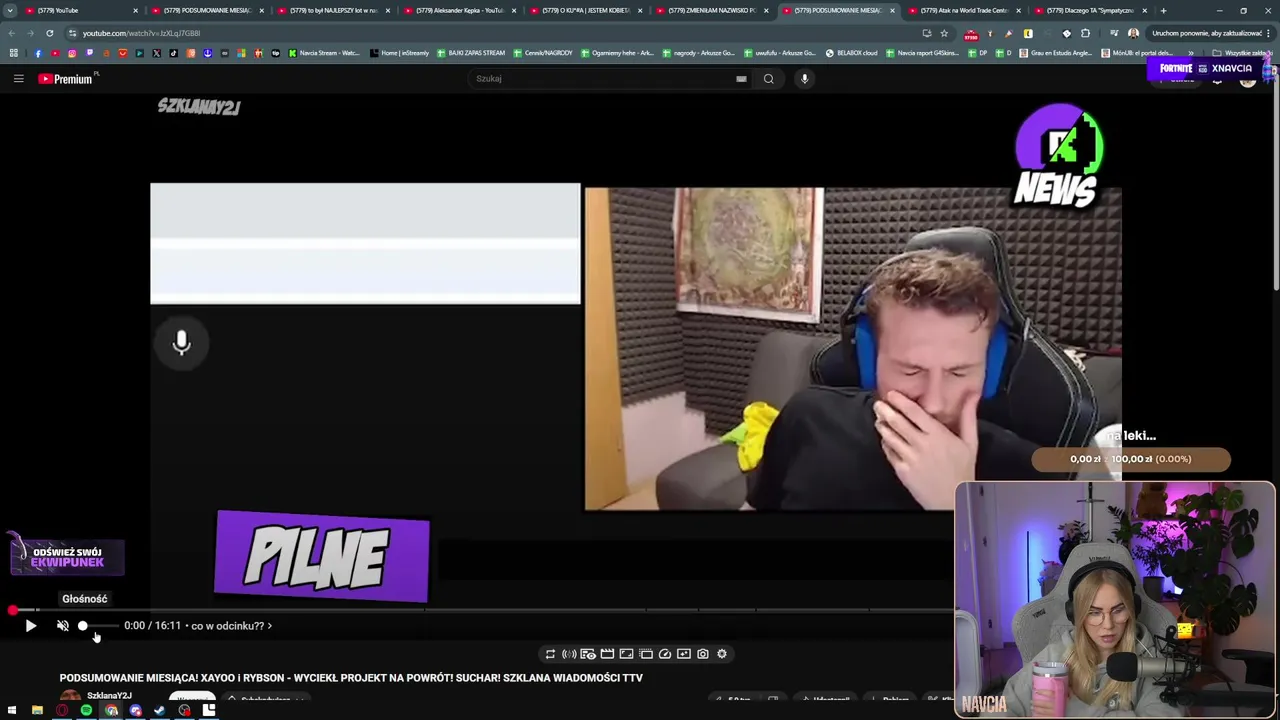Open the TikTok bookmark icon
Screen dimensions: 1280x720
click(x=173, y=53)
